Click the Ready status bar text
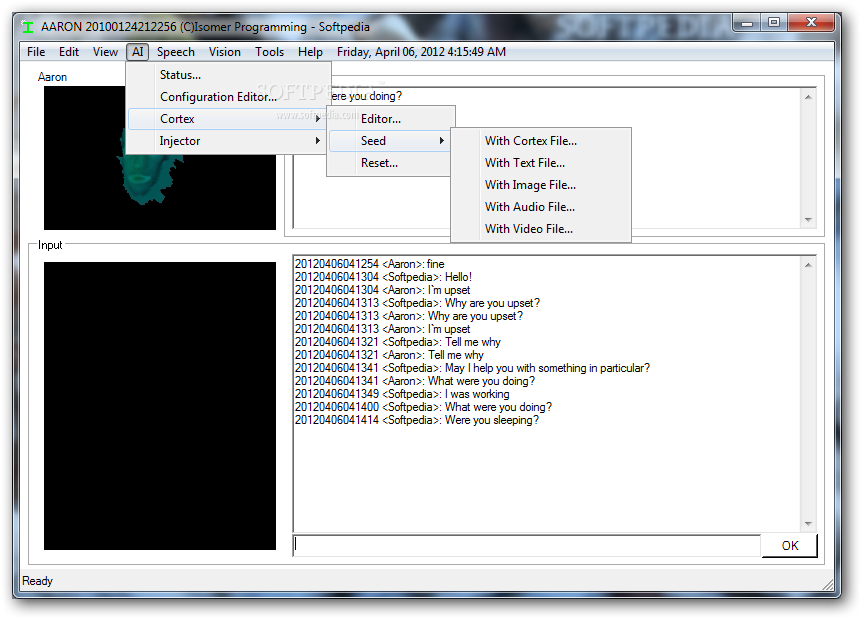Image resolution: width=862 pixels, height=619 pixels. click(x=37, y=581)
